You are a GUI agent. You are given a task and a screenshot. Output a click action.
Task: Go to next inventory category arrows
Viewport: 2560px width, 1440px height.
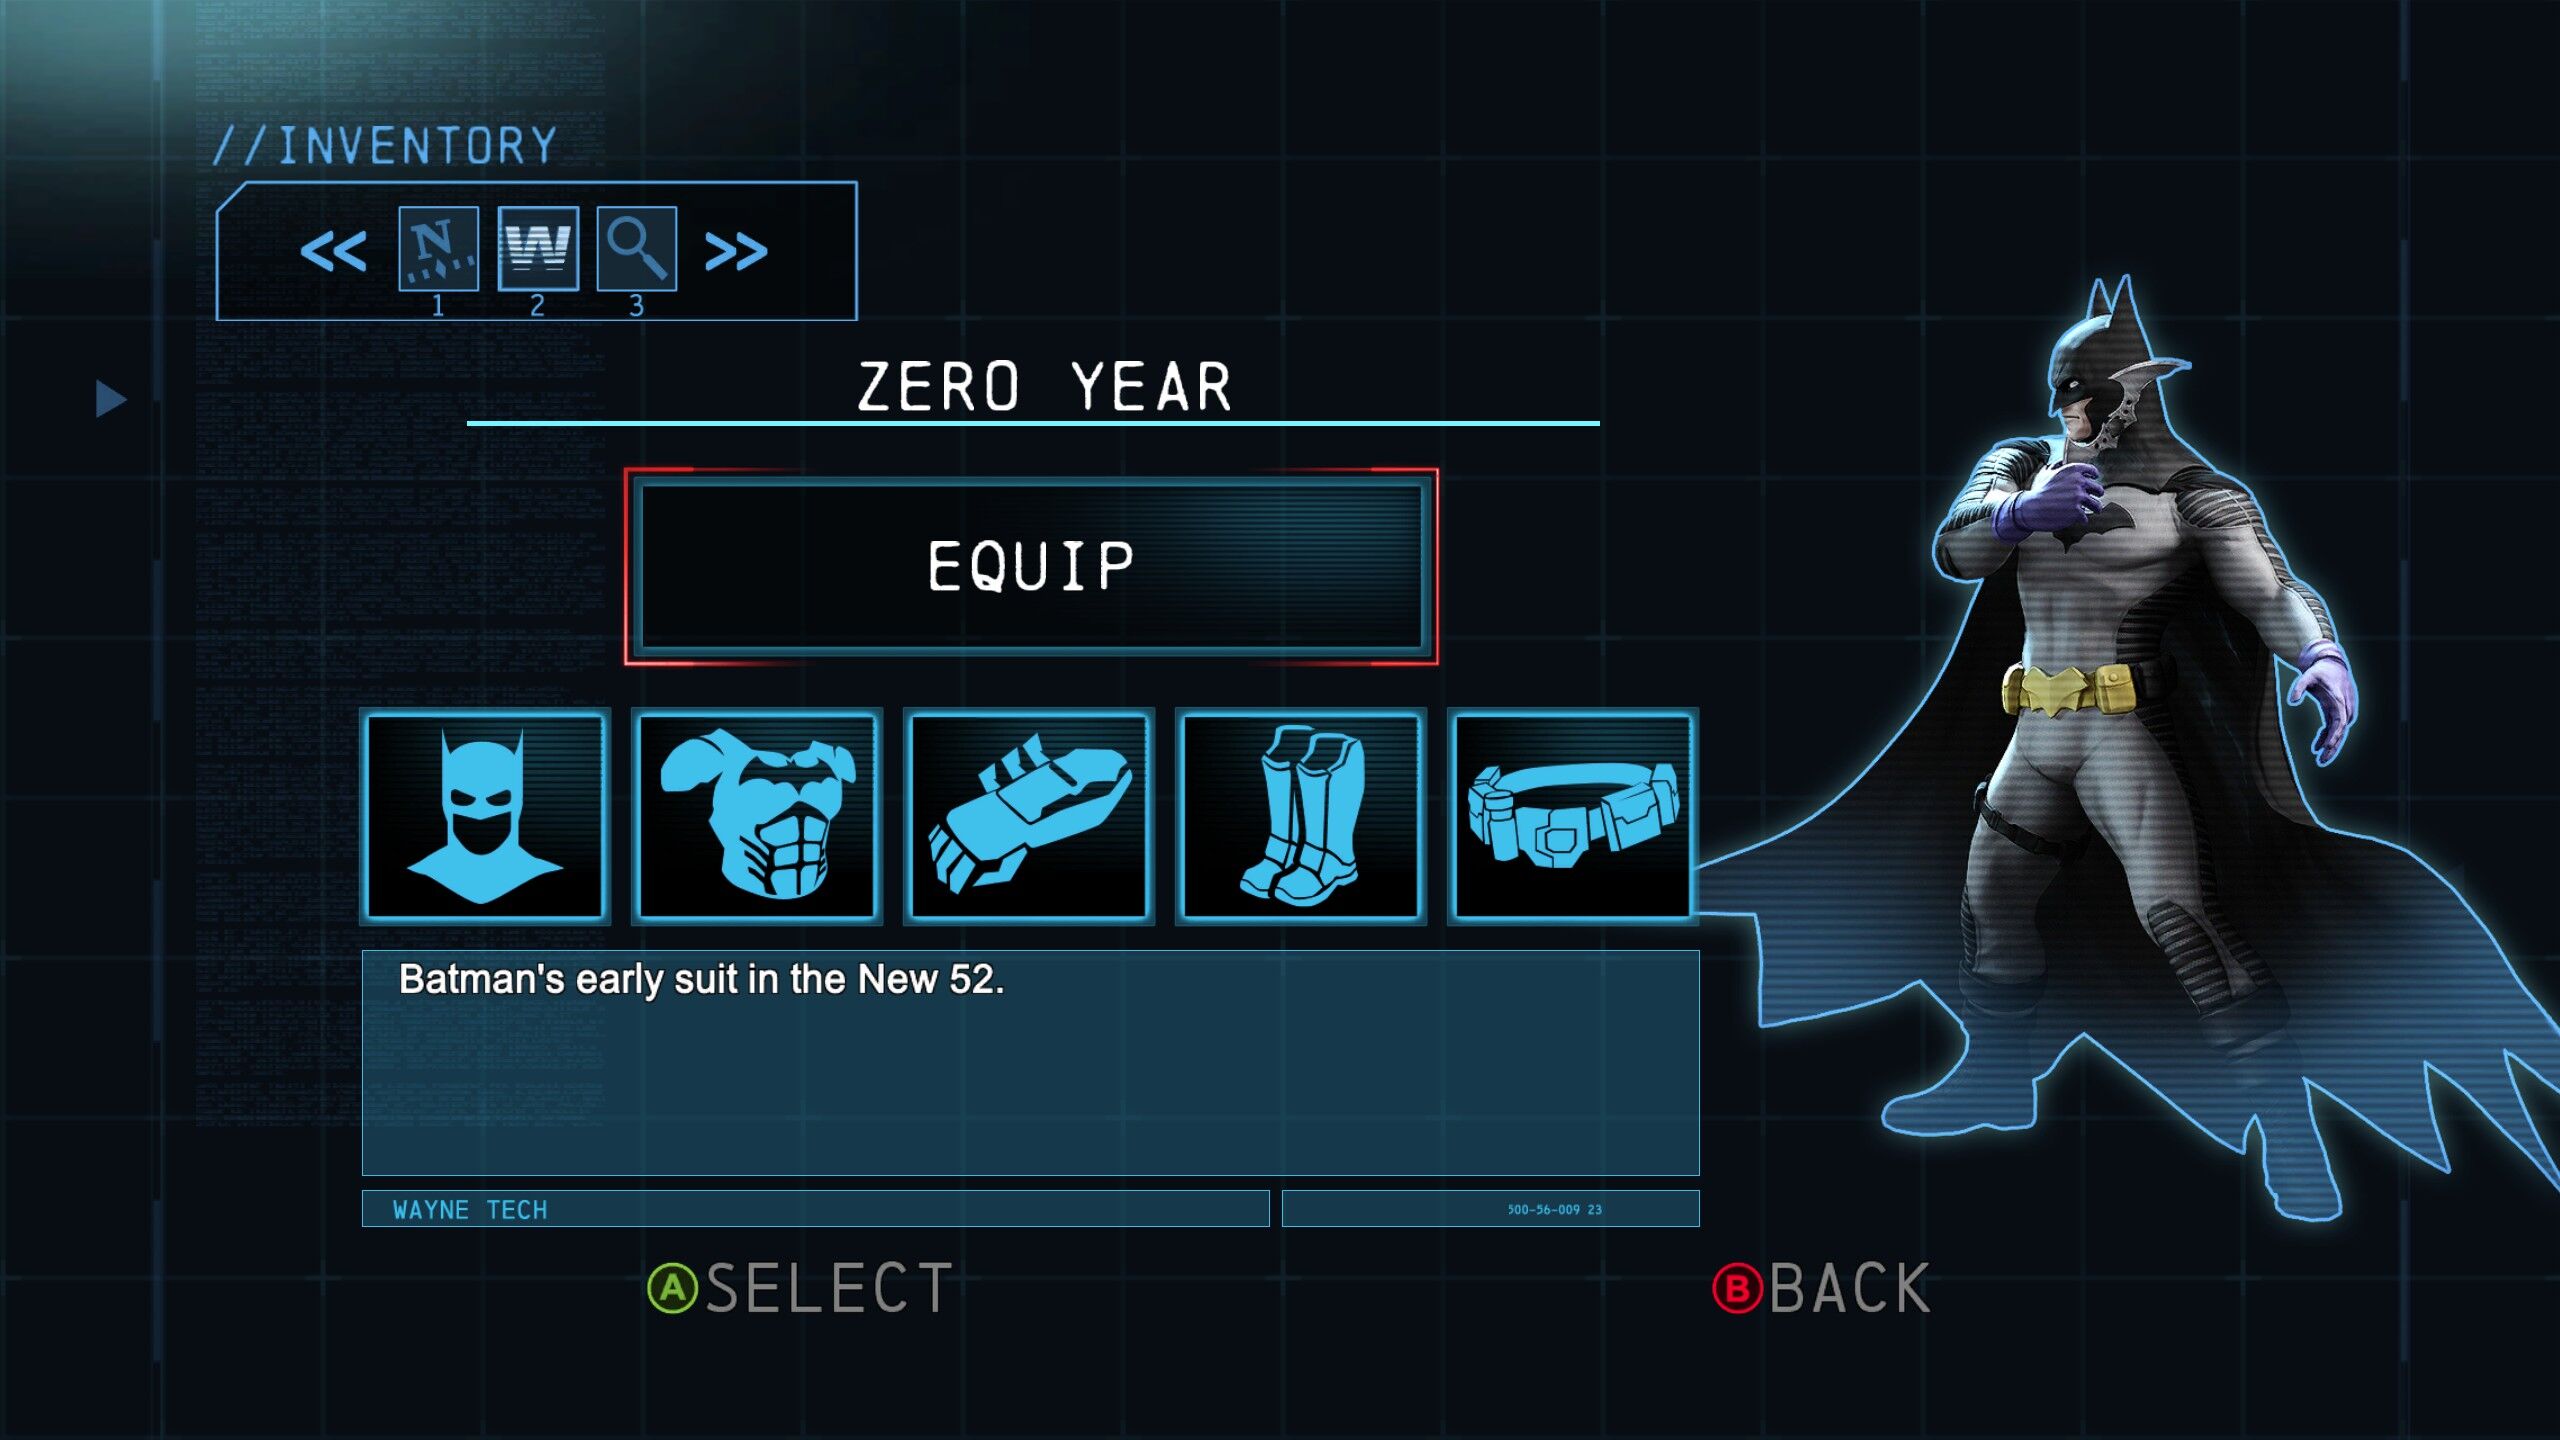[736, 251]
